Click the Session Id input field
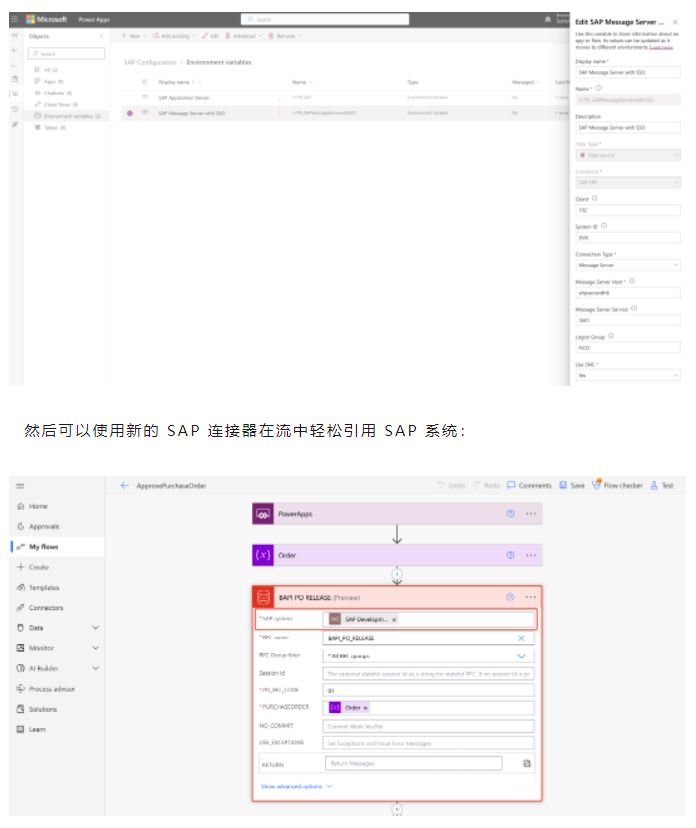The image size is (696, 828). (x=428, y=674)
